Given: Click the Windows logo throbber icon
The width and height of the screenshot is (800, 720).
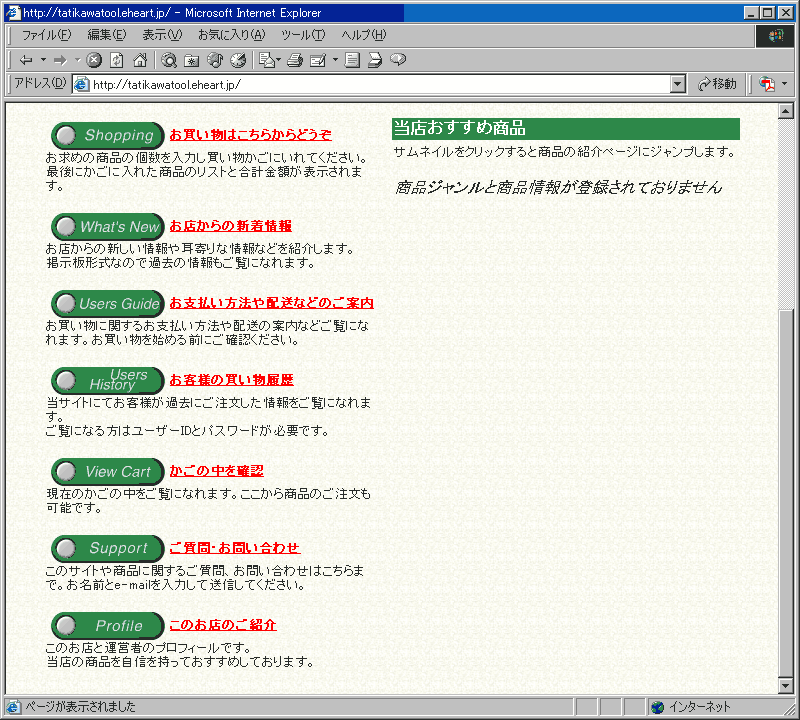Looking at the screenshot, I should [776, 35].
